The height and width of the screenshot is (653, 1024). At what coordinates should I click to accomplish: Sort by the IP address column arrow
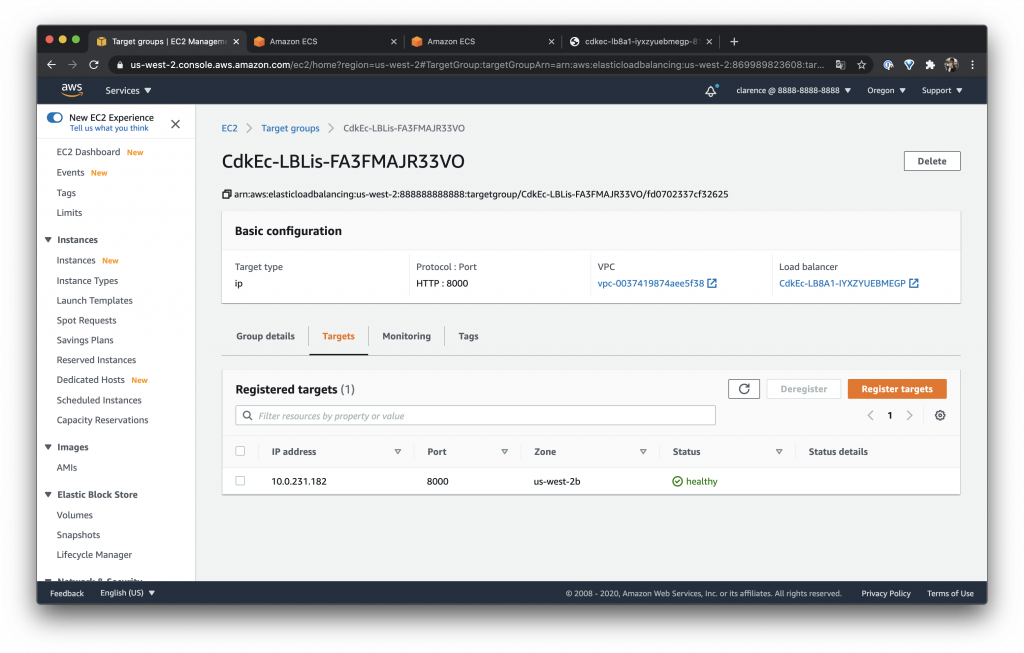tap(398, 452)
